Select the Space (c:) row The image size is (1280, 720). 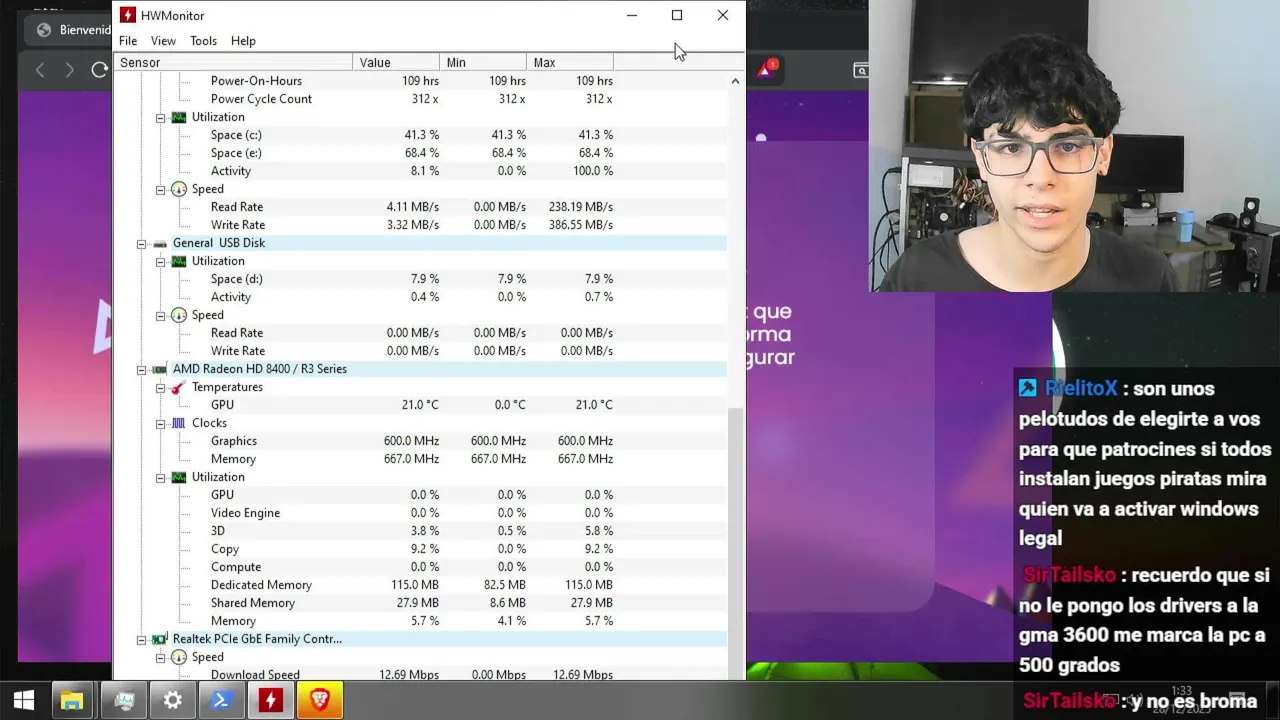(420, 135)
